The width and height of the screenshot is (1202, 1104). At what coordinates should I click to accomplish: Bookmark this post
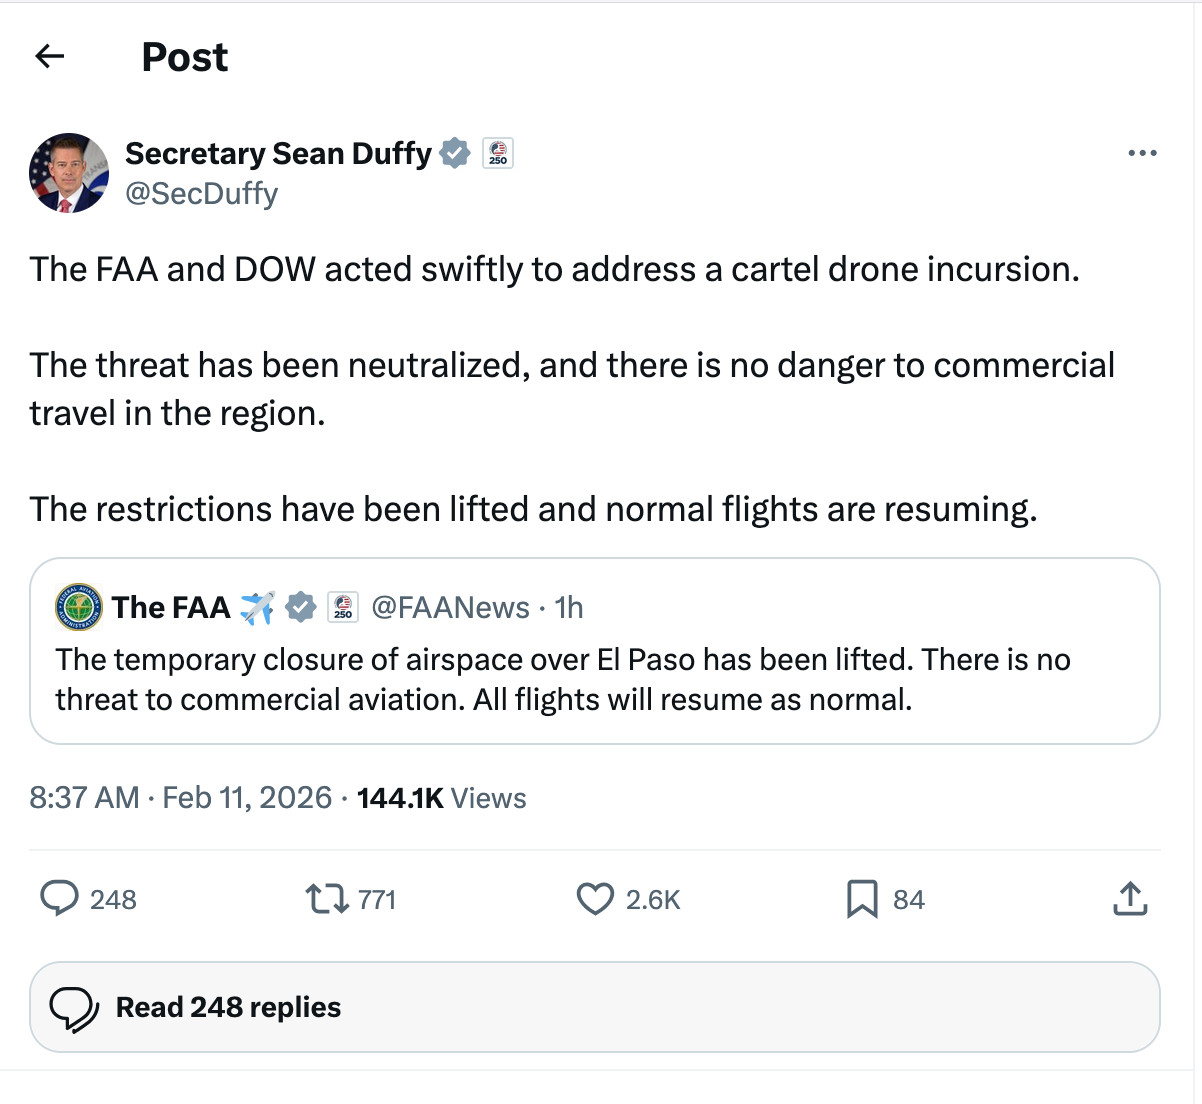[861, 899]
